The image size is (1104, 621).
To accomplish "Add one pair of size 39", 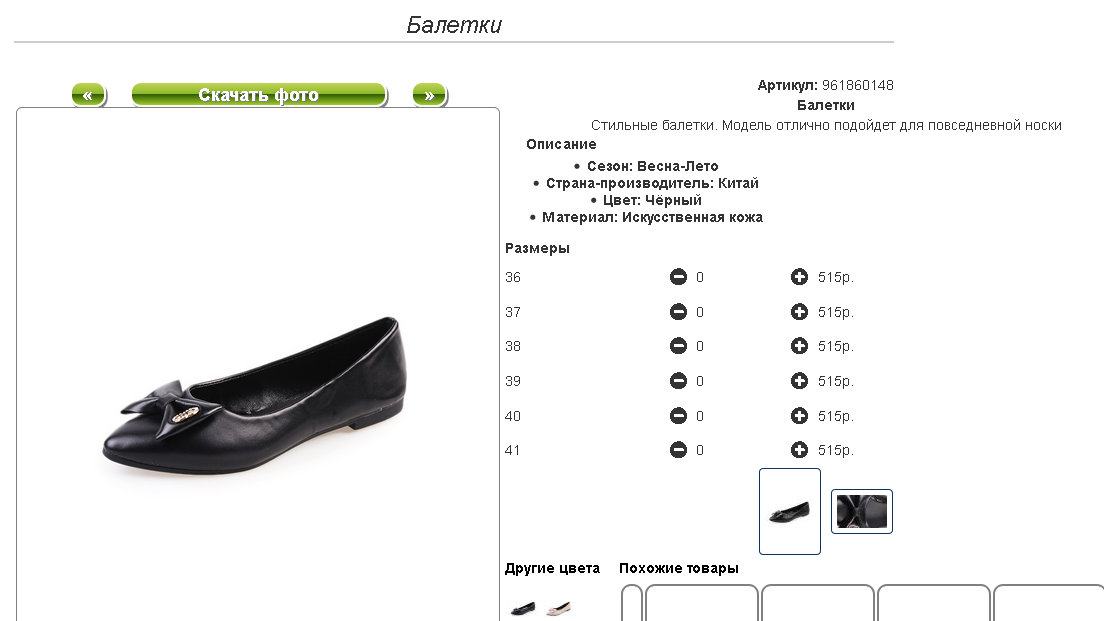I will pyautogui.click(x=799, y=381).
